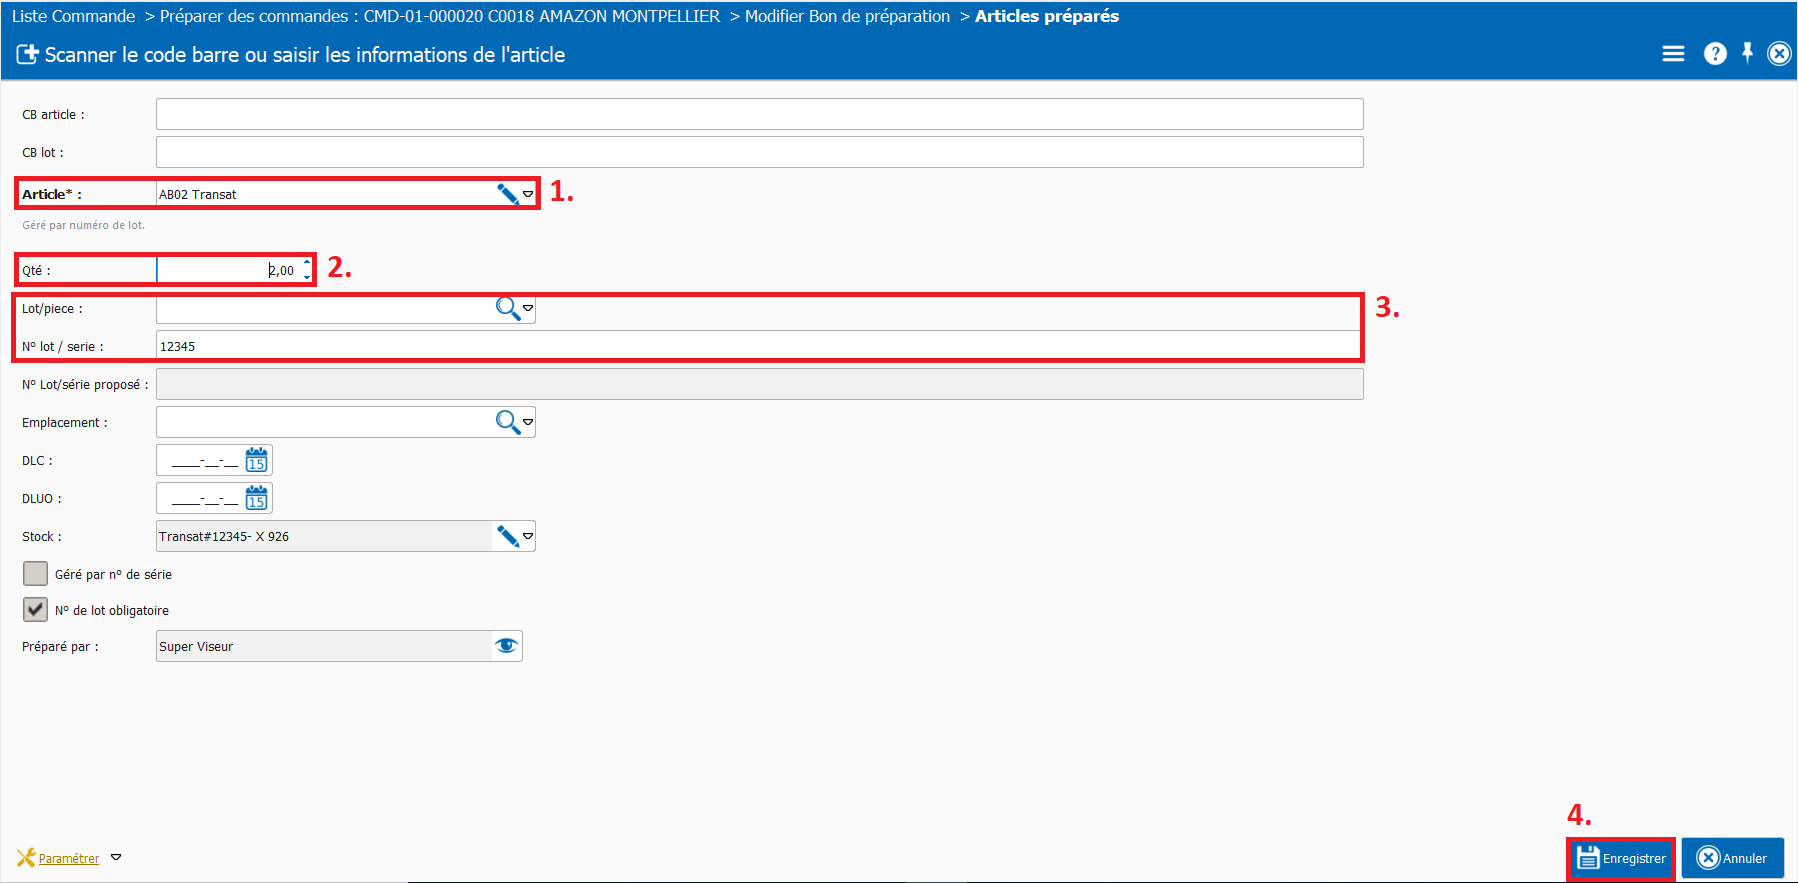The height and width of the screenshot is (883, 1798).
Task: Click the pin icon in header
Action: point(1747,53)
